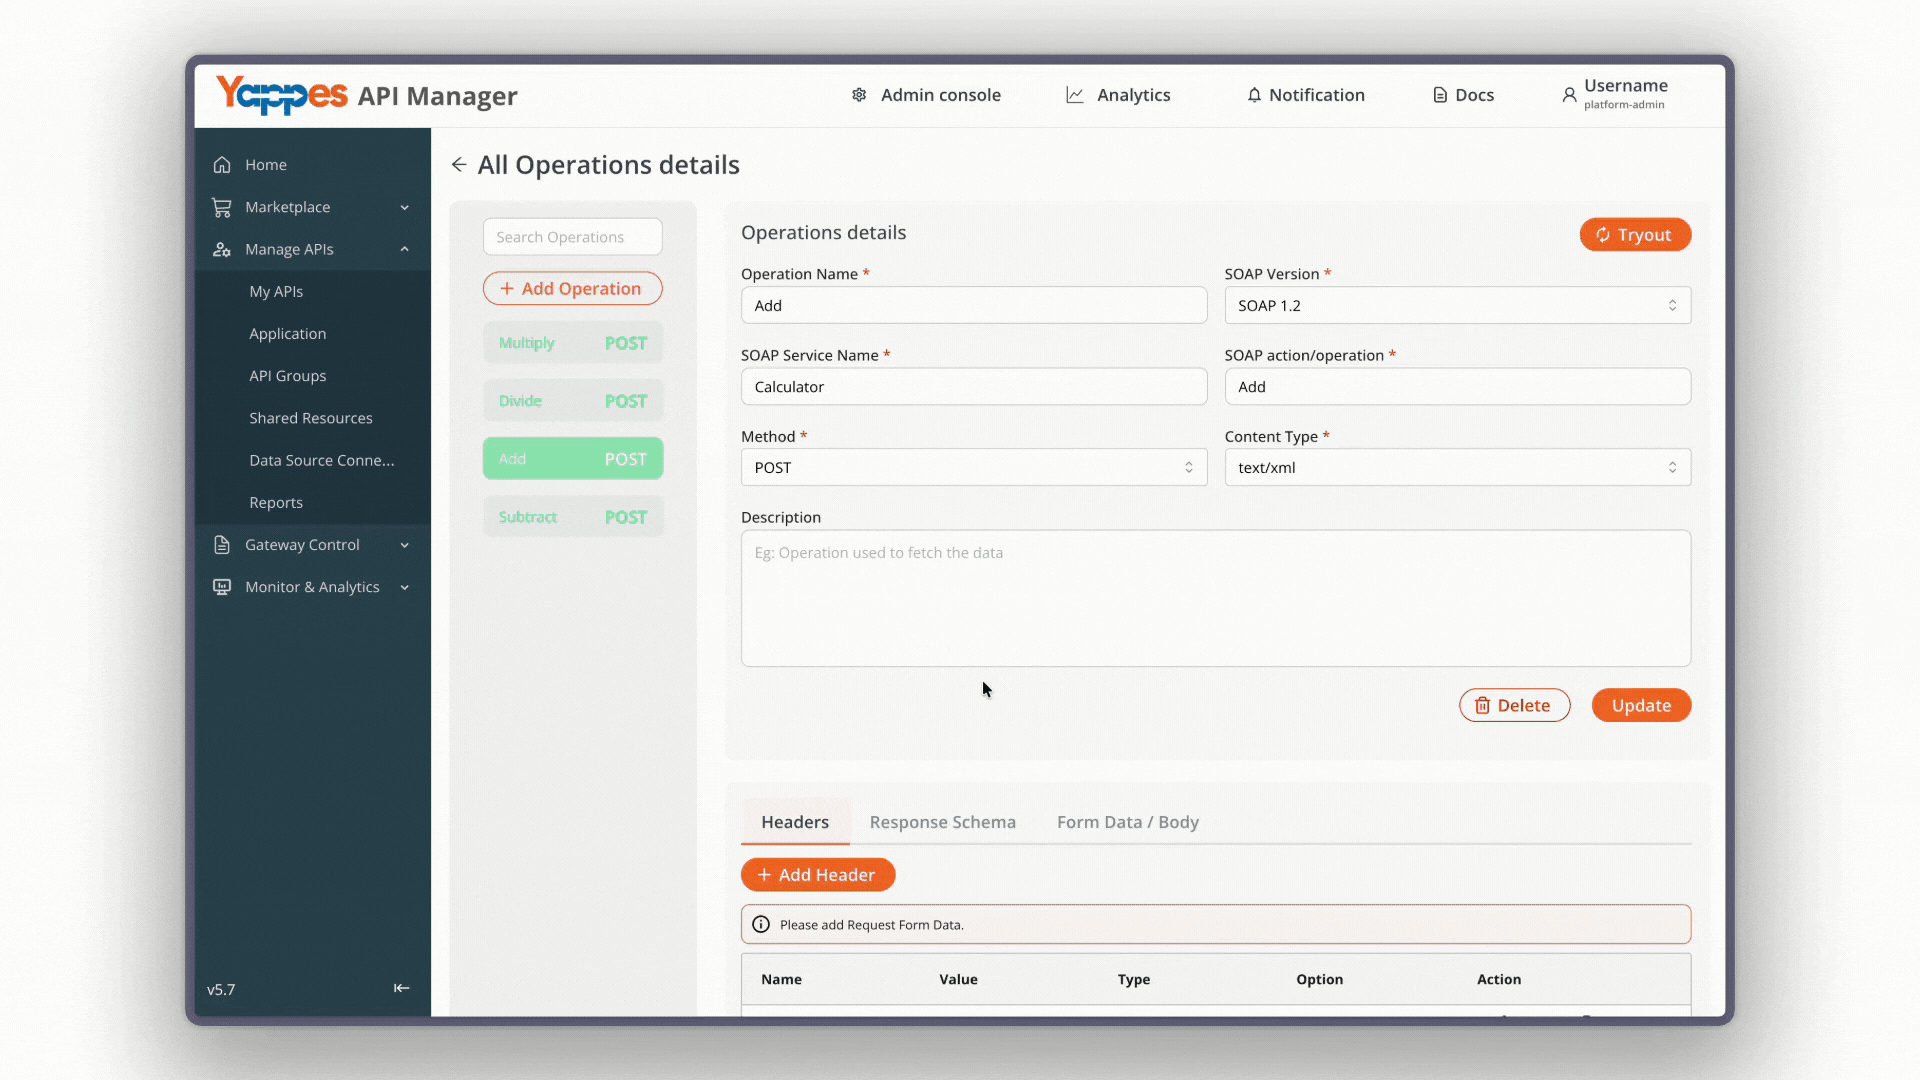Collapse the Manage APIs chevron
Screen dimensions: 1920x1080
[x=405, y=249]
